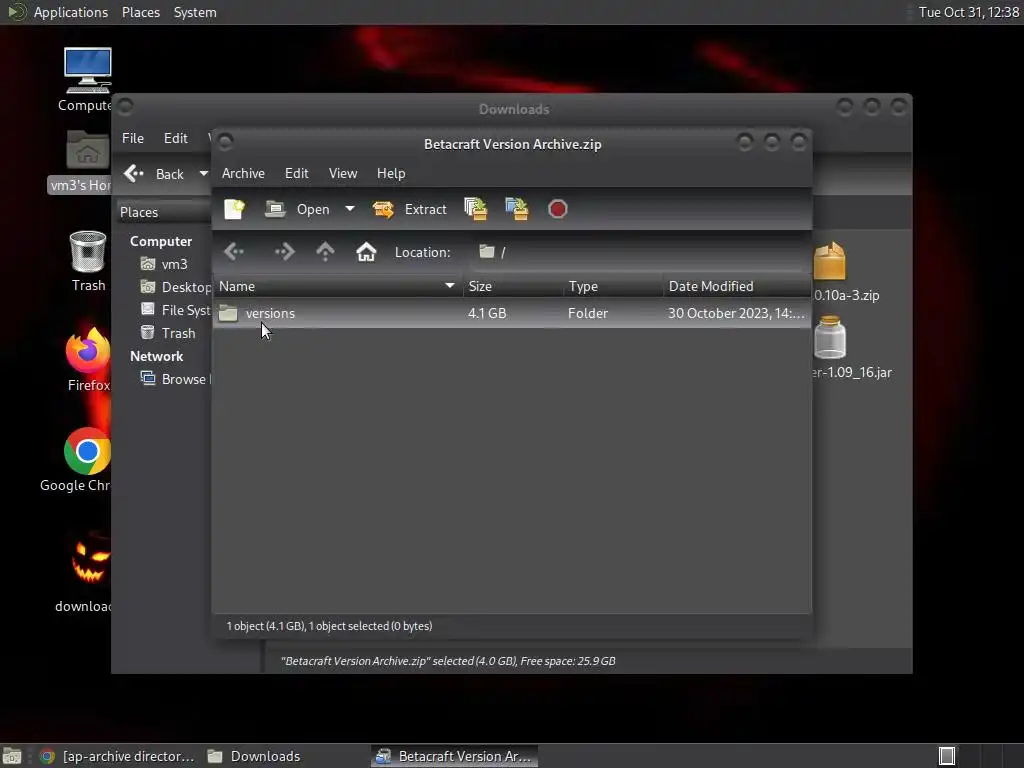Click the Downloads status bar selection text
This screenshot has width=1024, height=768.
[448, 661]
